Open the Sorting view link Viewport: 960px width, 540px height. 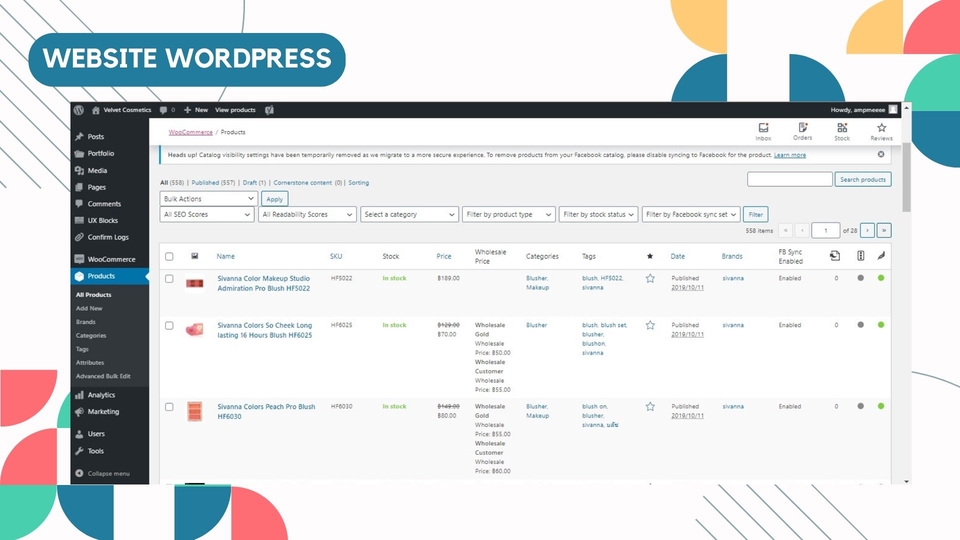click(x=359, y=183)
